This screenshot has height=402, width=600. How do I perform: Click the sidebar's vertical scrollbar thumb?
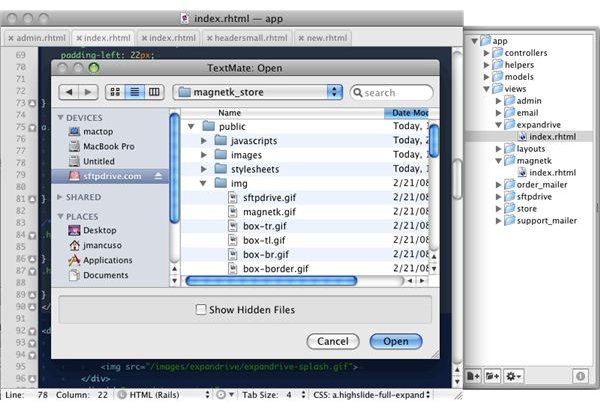click(174, 168)
